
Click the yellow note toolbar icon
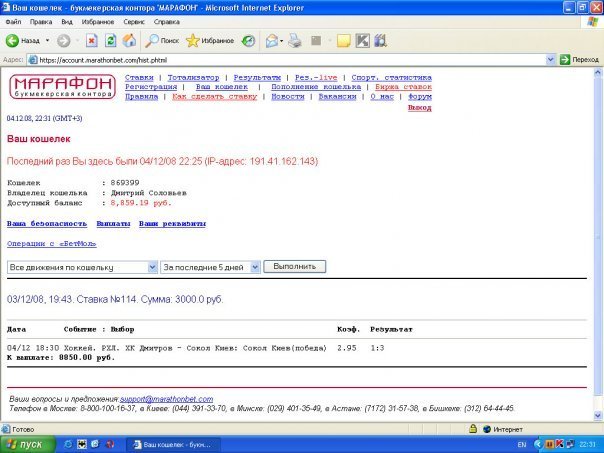344,40
